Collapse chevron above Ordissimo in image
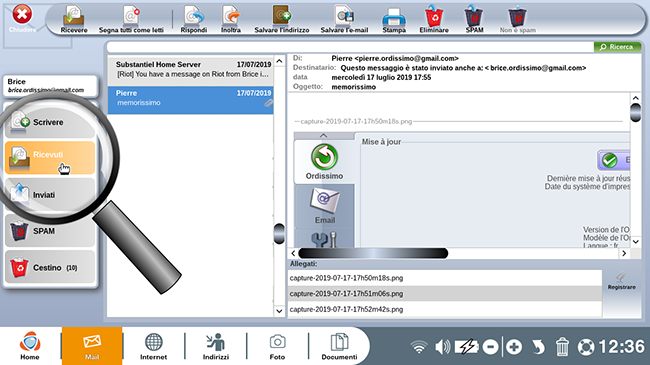The image size is (650, 365). coord(324,136)
